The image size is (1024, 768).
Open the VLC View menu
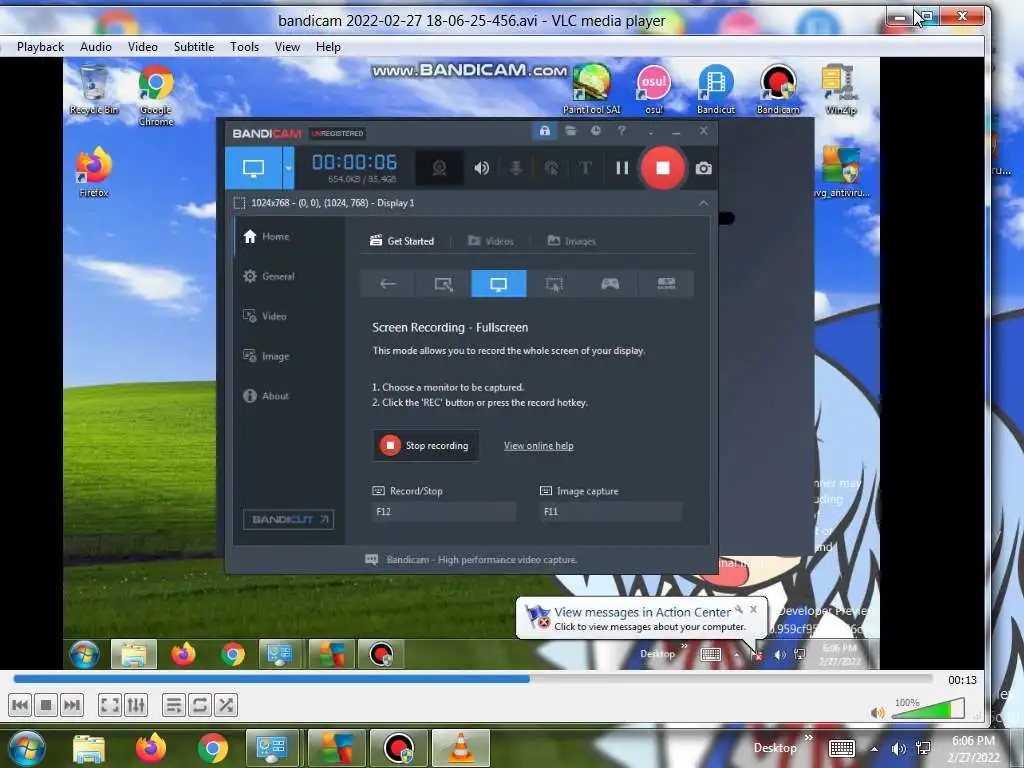(287, 47)
